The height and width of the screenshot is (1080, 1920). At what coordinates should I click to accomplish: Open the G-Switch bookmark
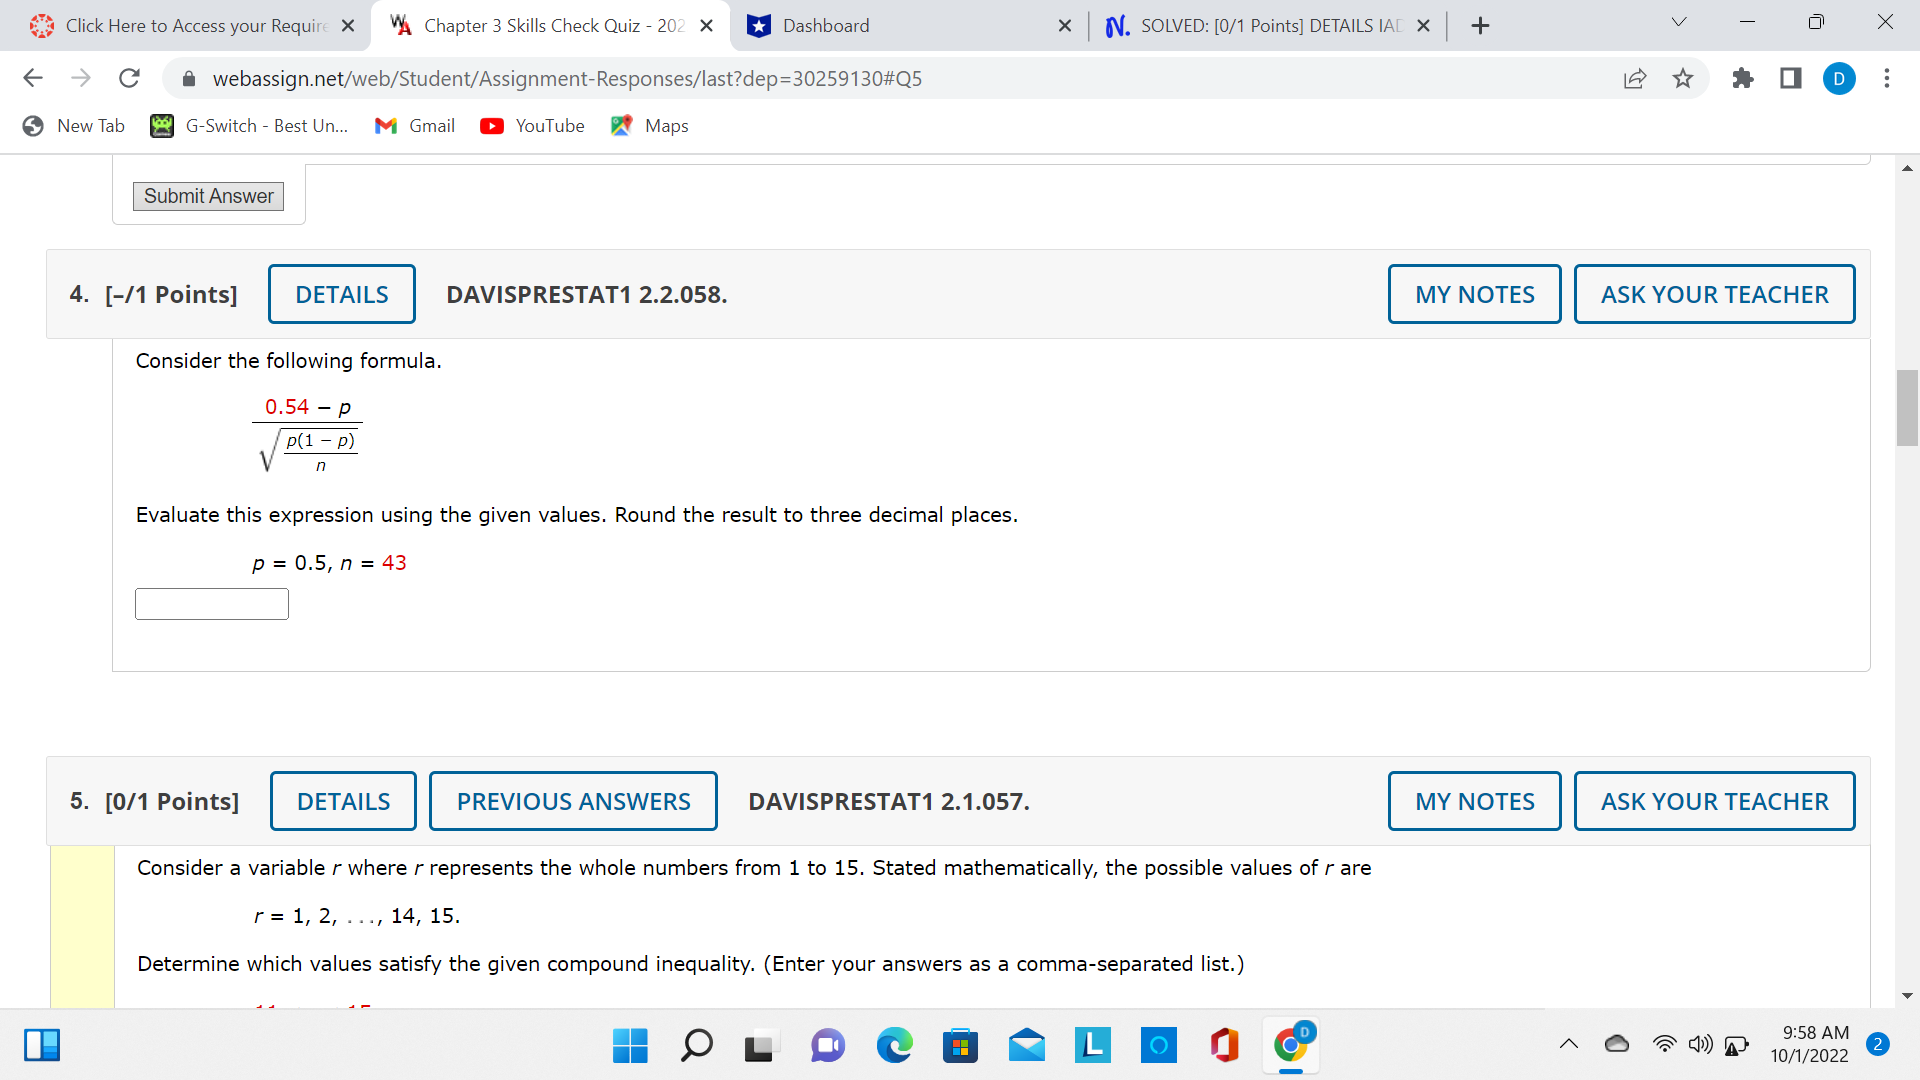[x=248, y=126]
